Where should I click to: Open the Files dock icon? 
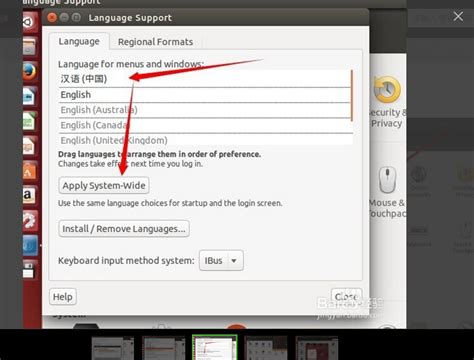pos(29,46)
